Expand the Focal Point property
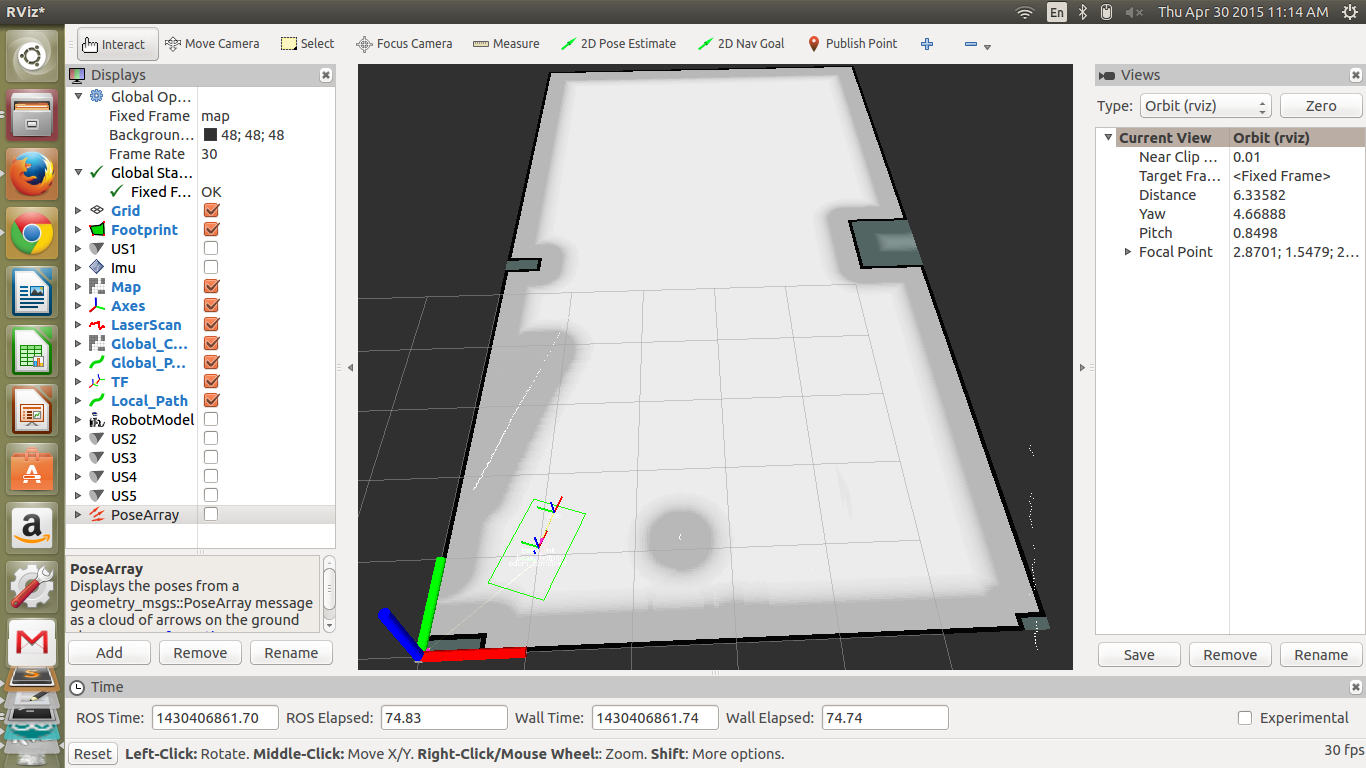Image resolution: width=1366 pixels, height=768 pixels. [1129, 252]
